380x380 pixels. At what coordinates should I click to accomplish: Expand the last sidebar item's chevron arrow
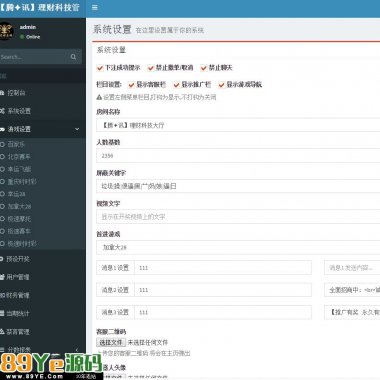(x=77, y=350)
